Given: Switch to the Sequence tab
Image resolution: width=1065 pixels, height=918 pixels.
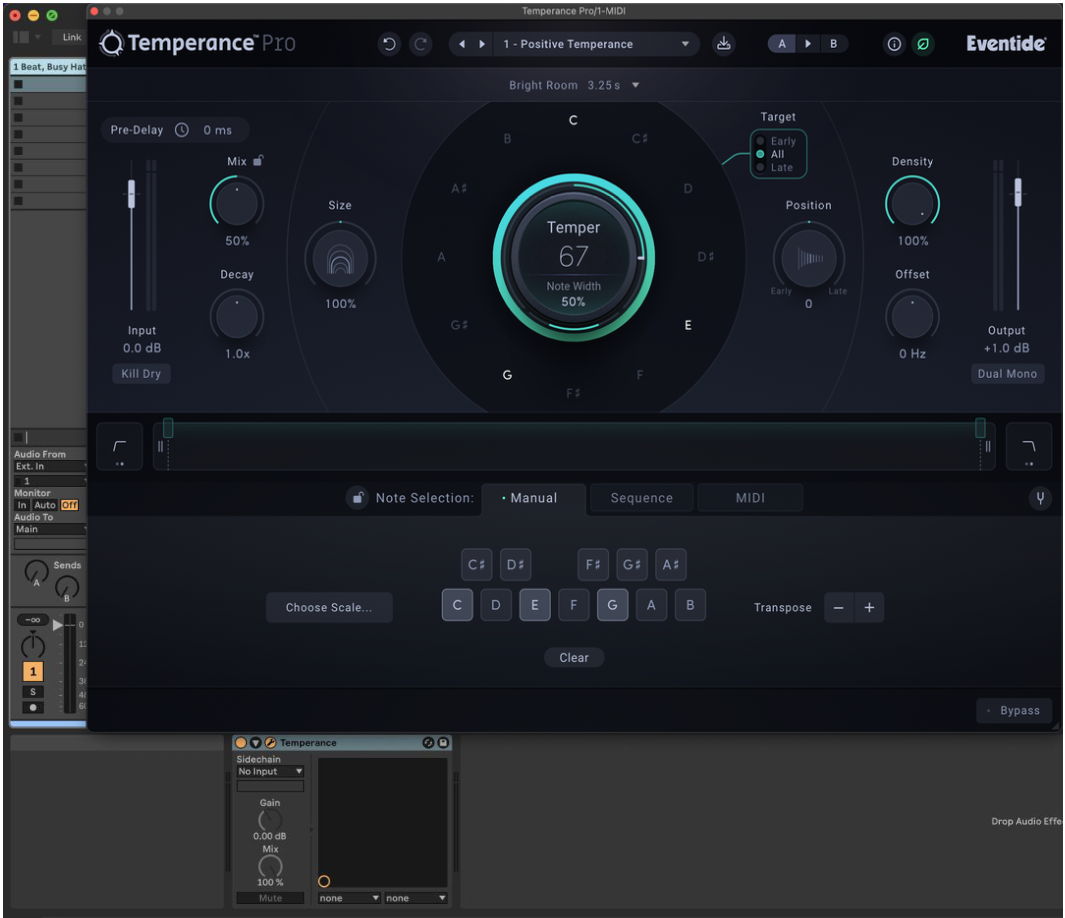Looking at the screenshot, I should [x=641, y=498].
